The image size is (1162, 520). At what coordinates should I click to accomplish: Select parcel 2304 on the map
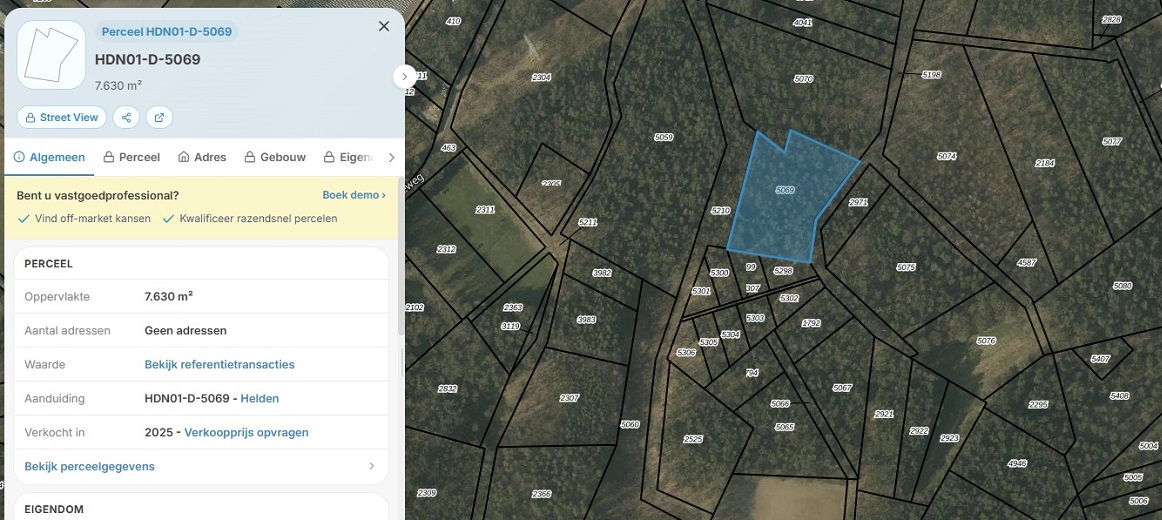542,77
